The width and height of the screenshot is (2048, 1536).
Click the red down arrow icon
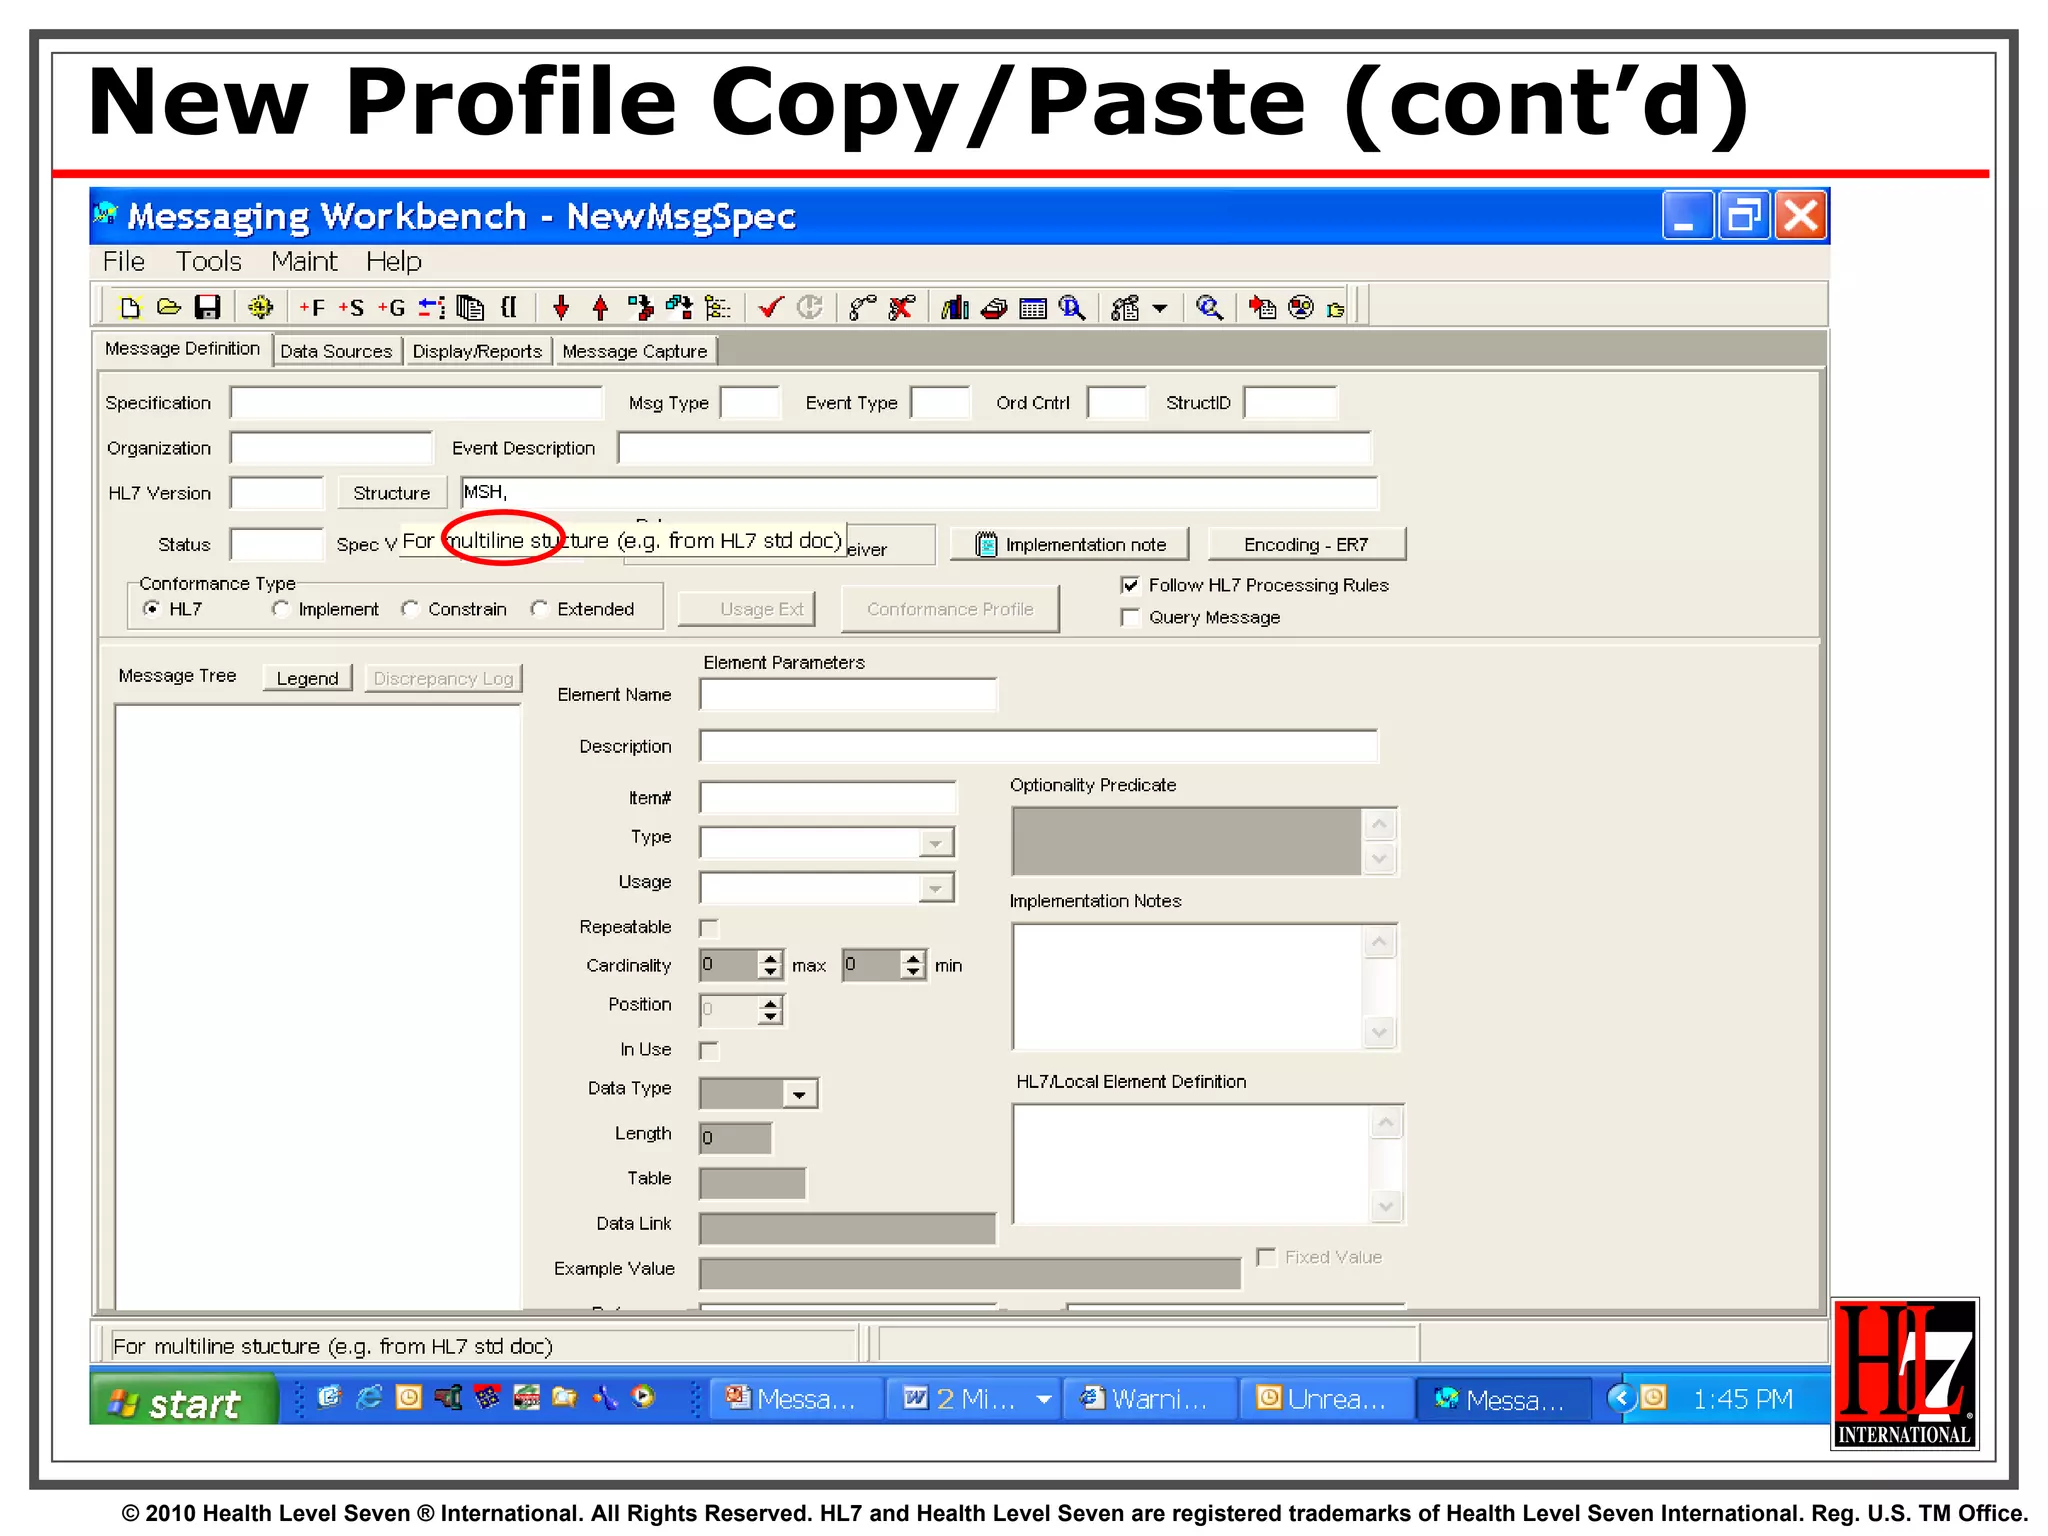[x=561, y=307]
